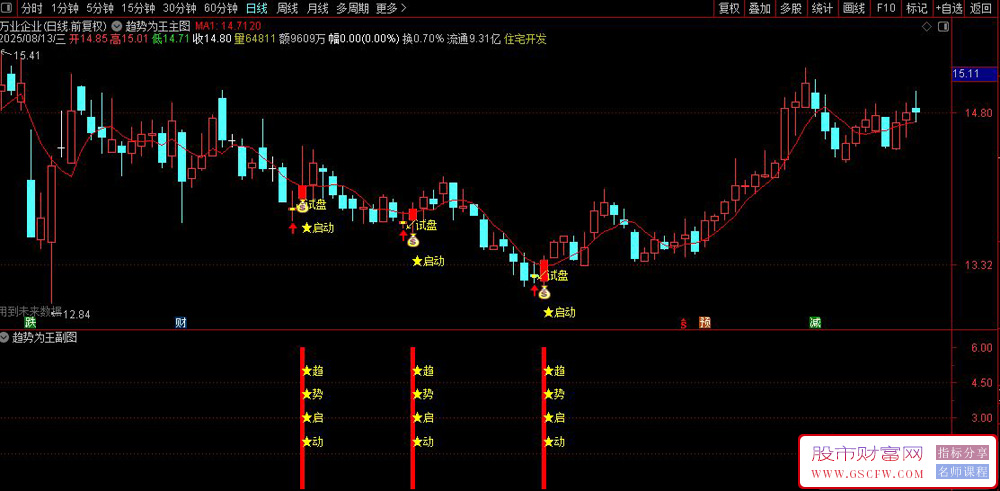Click the 6.00 sub-chart axis value
Image resolution: width=1000 pixels, height=491 pixels.
983,348
